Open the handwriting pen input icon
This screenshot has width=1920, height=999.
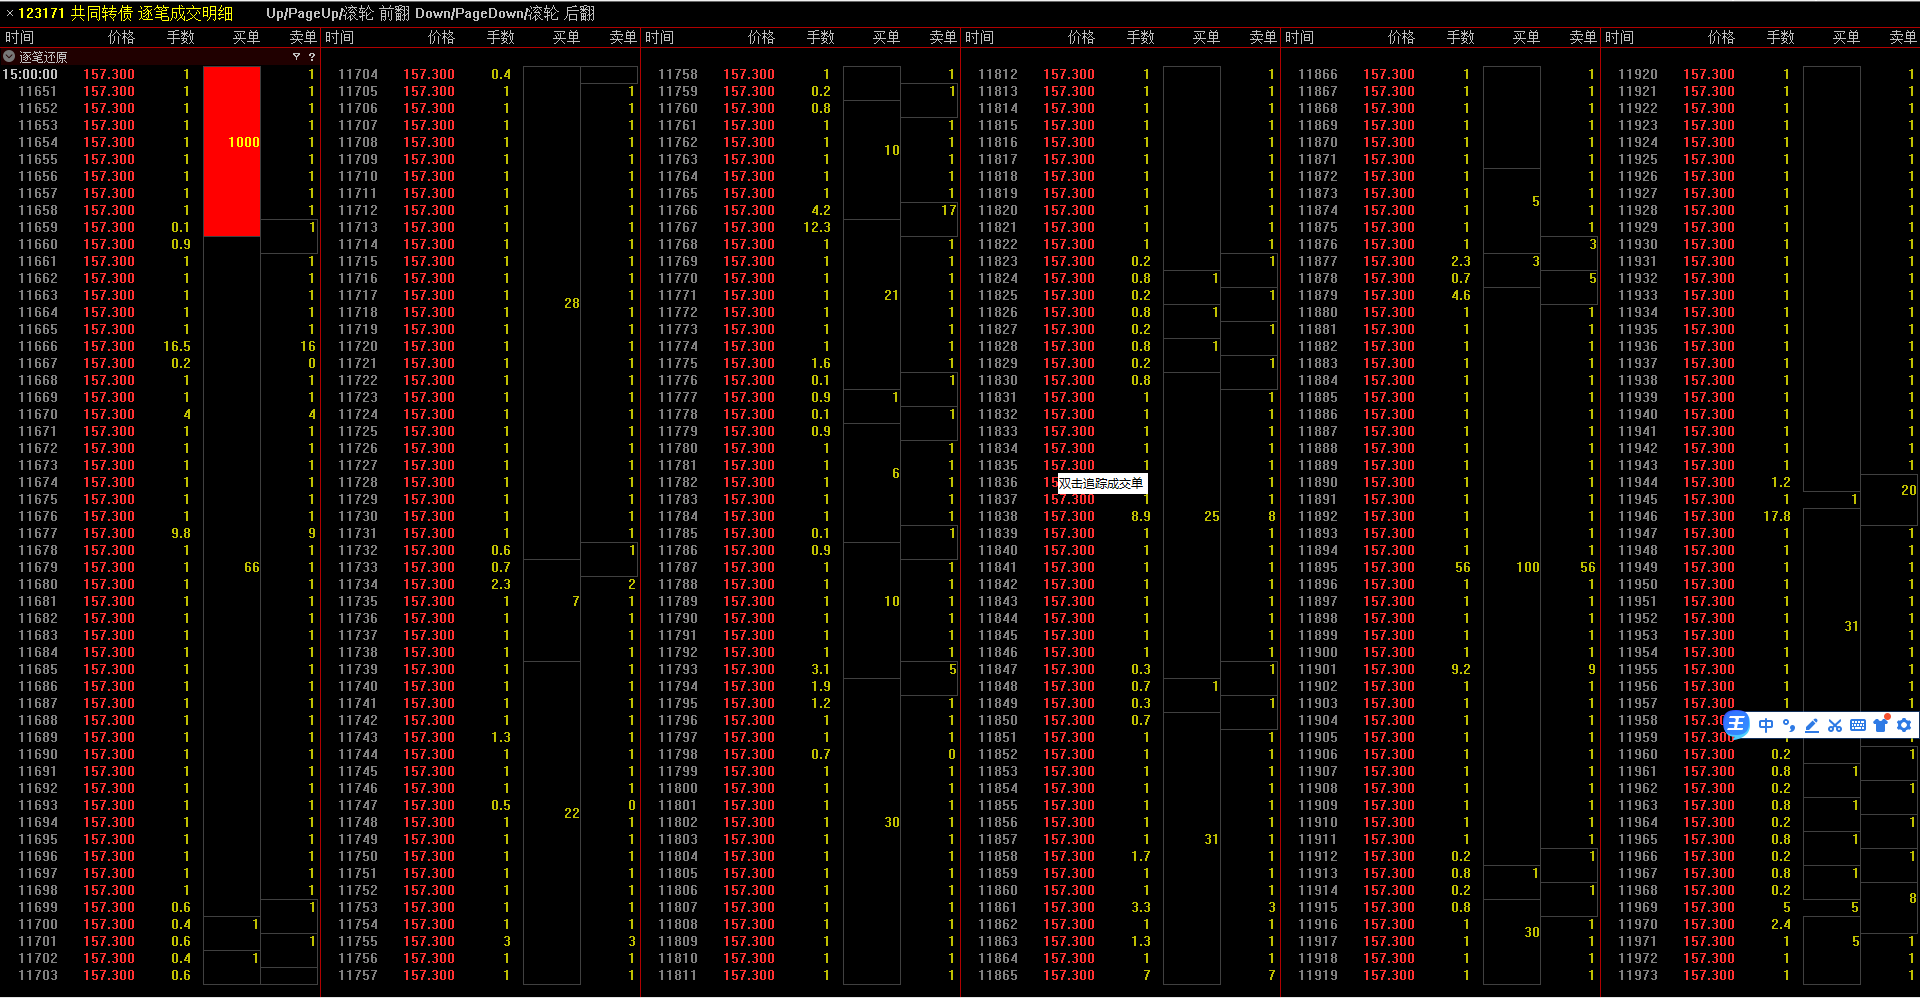pyautogui.click(x=1811, y=725)
